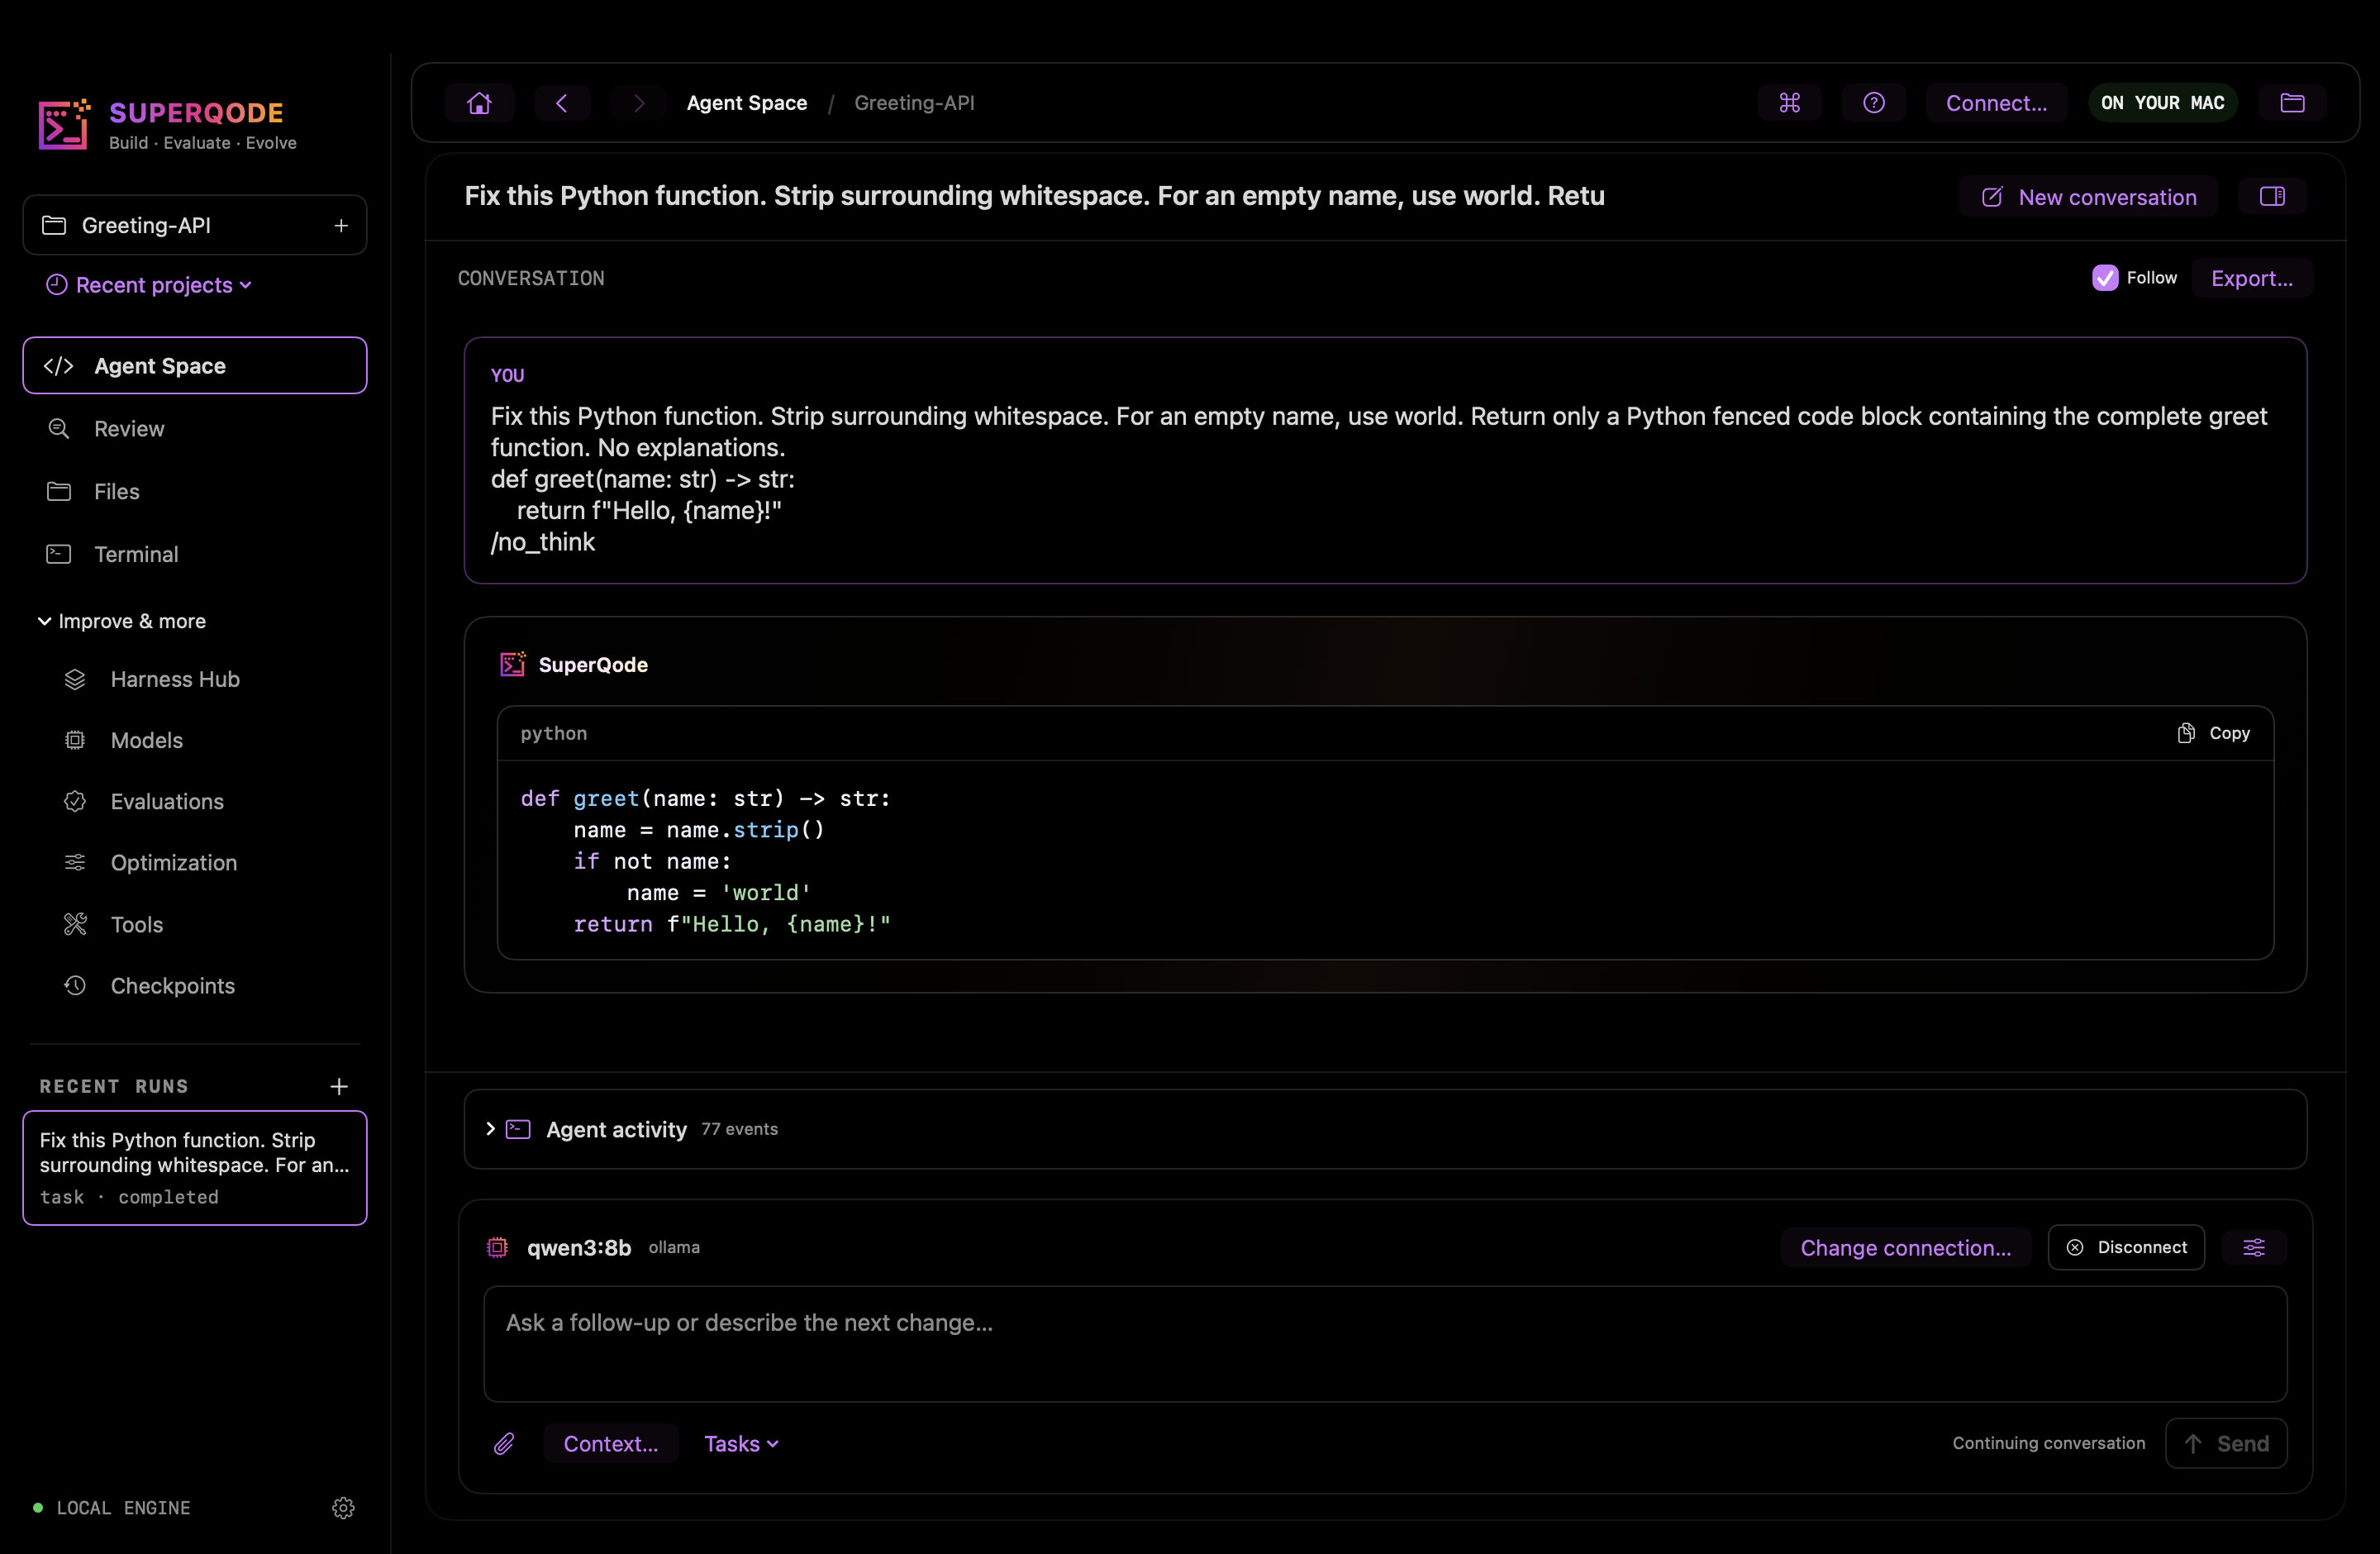The image size is (2380, 1554).
Task: Expand Recent projects dropdown
Action: coord(149,285)
